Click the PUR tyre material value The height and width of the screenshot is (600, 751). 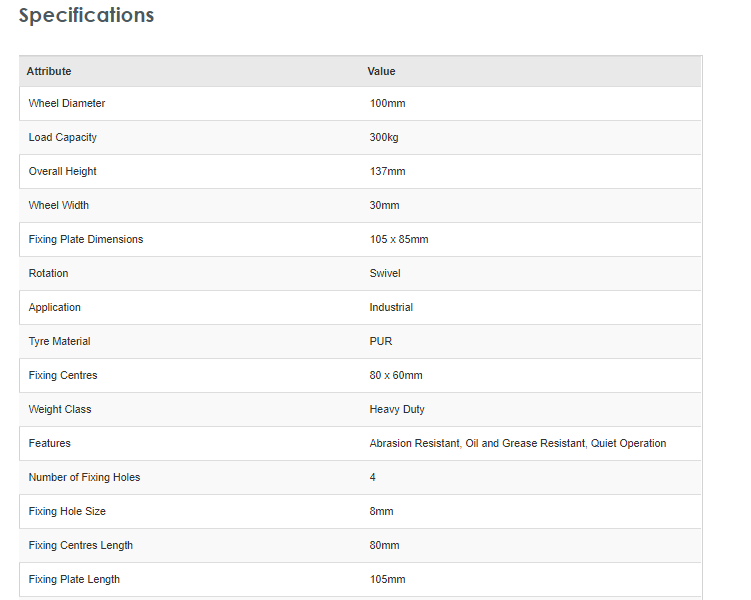click(381, 341)
